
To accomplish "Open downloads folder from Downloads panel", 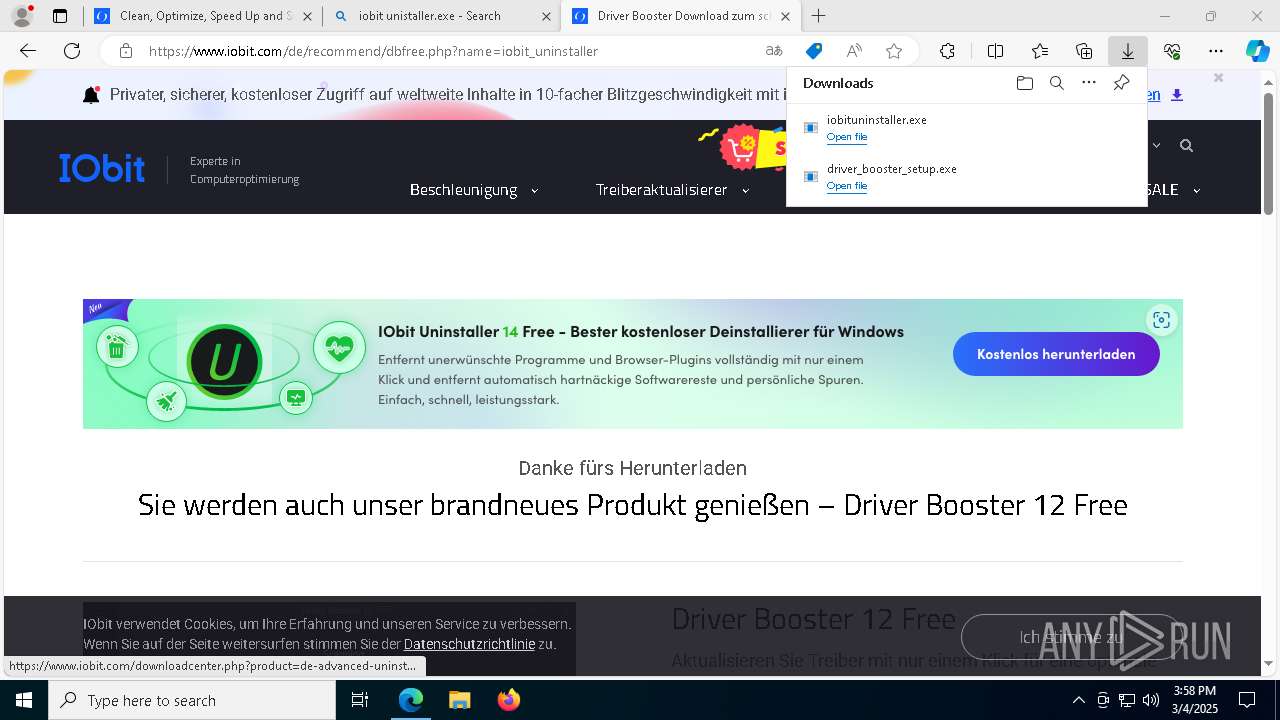I will [1024, 83].
